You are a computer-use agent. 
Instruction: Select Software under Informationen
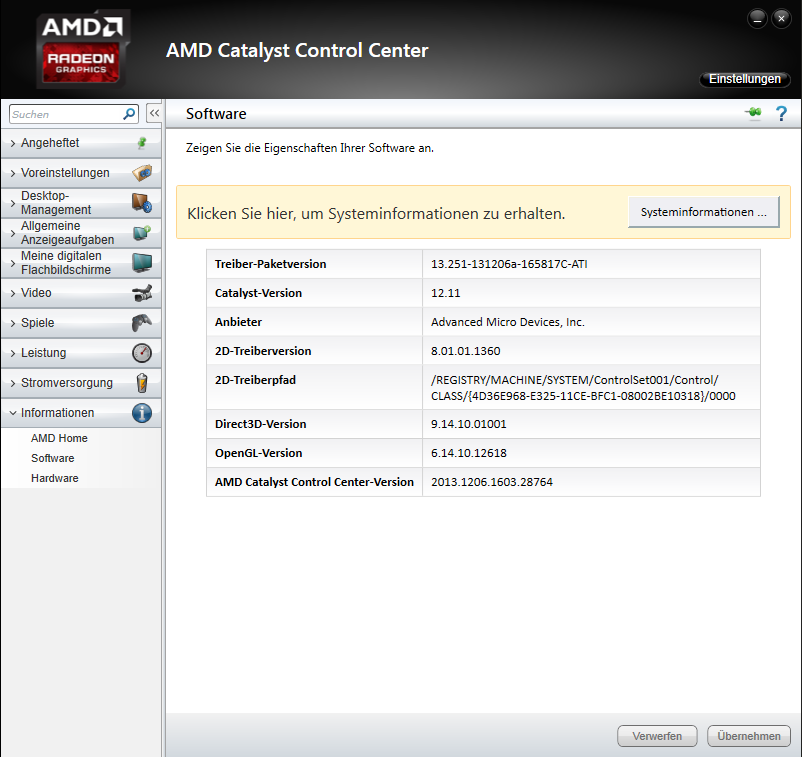(52, 458)
